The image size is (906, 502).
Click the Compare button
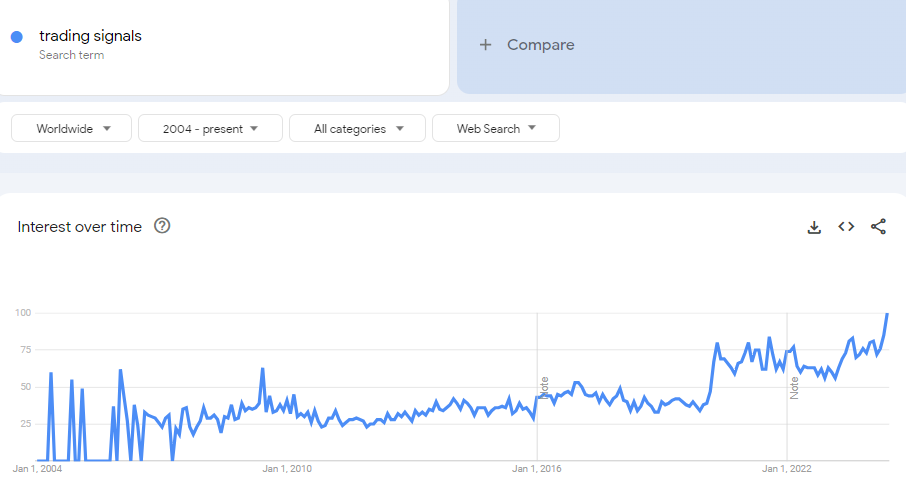click(x=540, y=45)
